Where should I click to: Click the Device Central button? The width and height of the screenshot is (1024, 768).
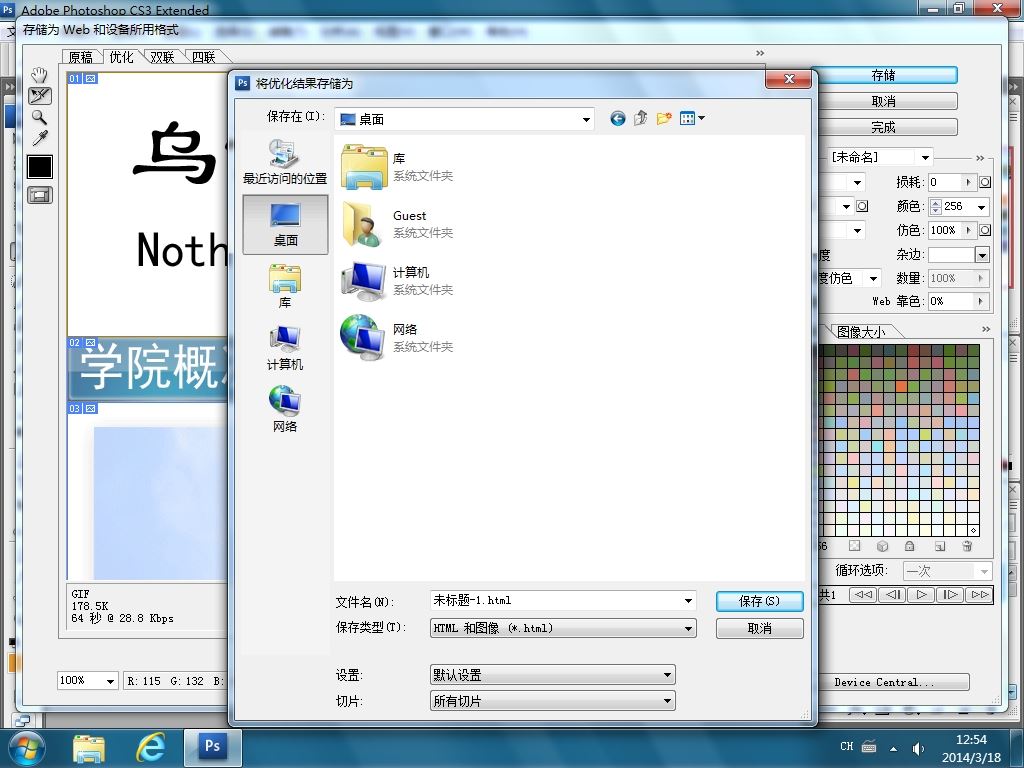884,682
